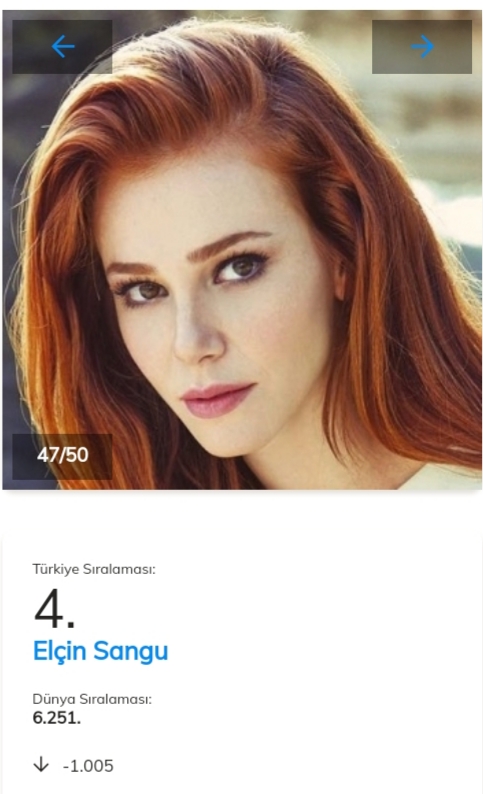Screen dimensions: 483x794
Task: Select the Türkiye Sıralaması label
Action: click(94, 569)
